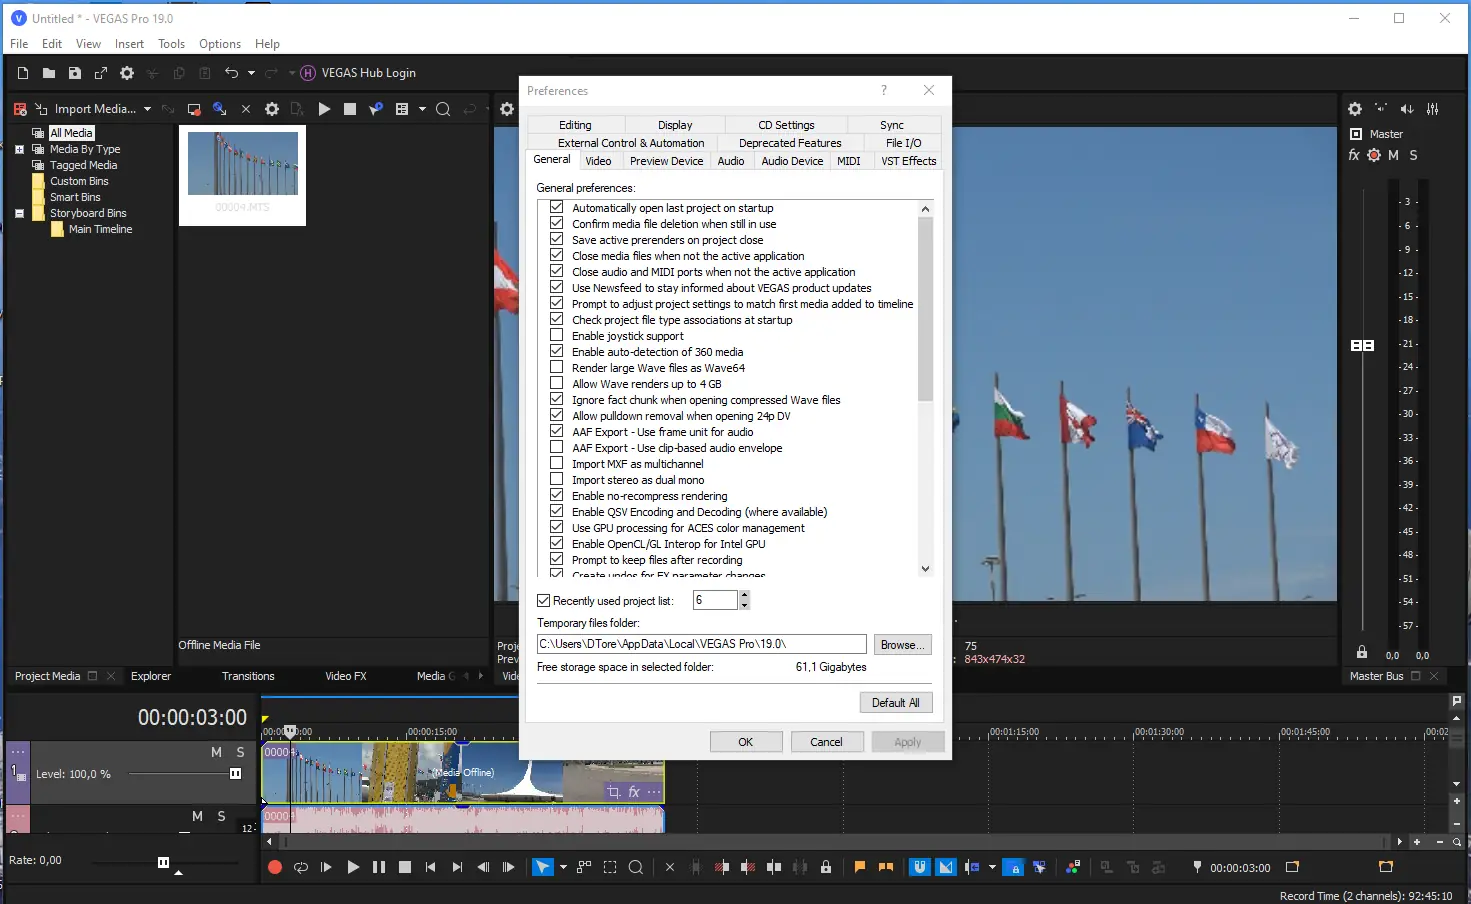Click OK in the Preferences dialog
This screenshot has height=904, width=1471.
coord(746,742)
